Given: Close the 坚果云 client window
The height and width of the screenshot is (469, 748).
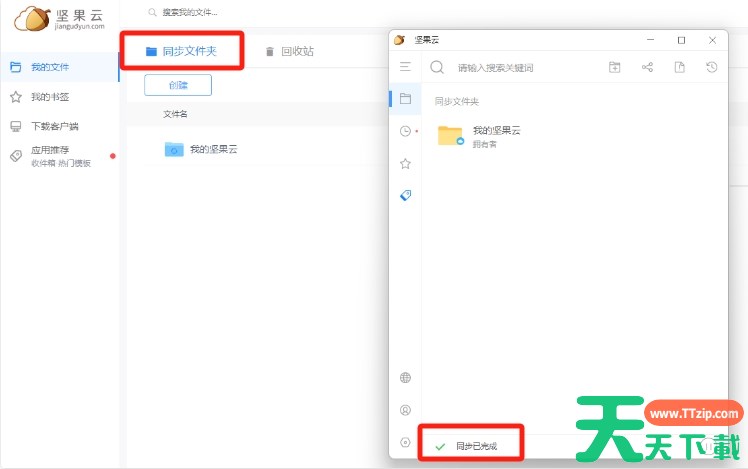Looking at the screenshot, I should point(712,41).
